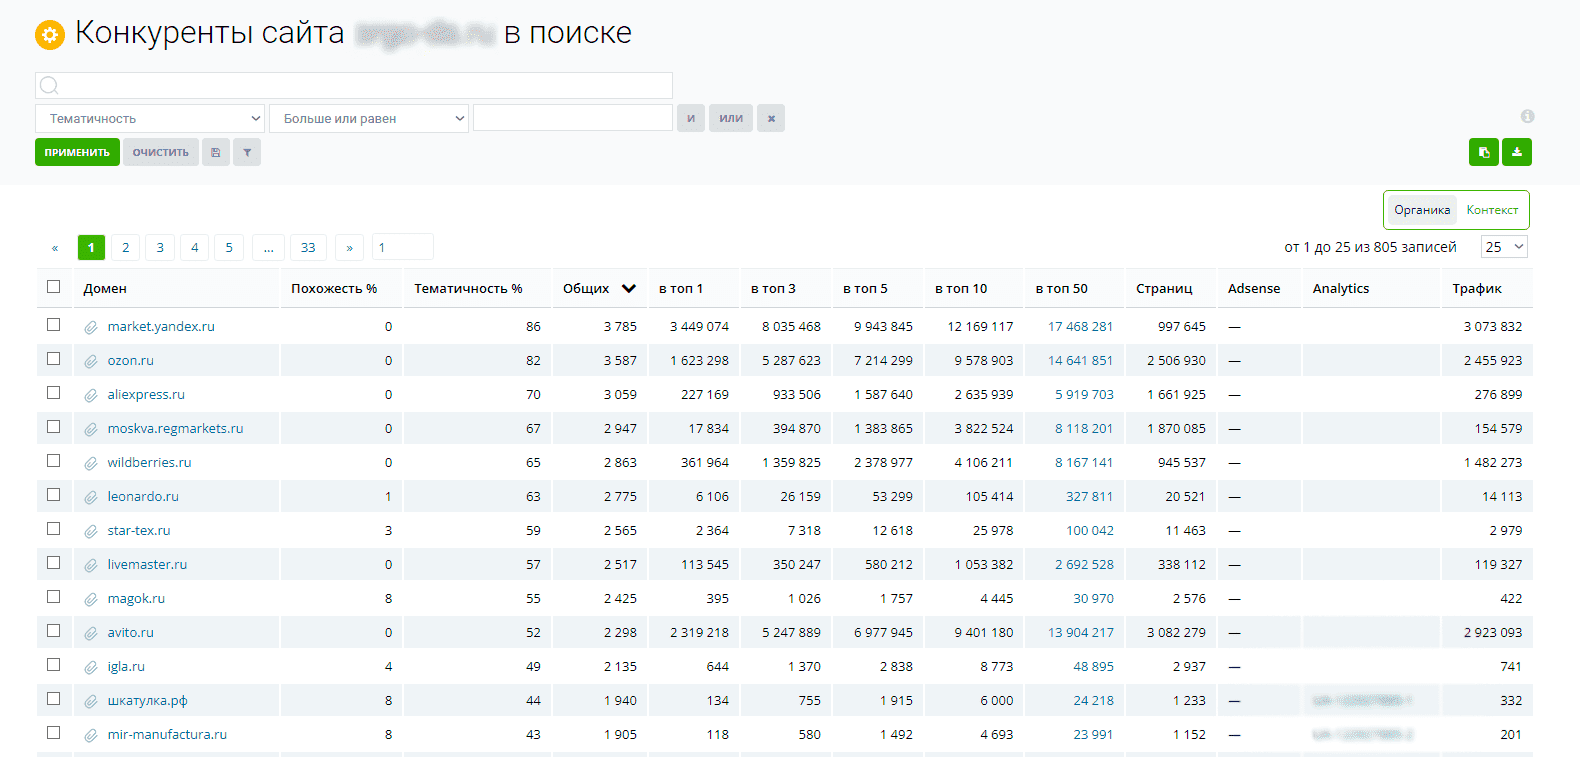Open the gray info icon
1580x757 pixels.
(1527, 116)
